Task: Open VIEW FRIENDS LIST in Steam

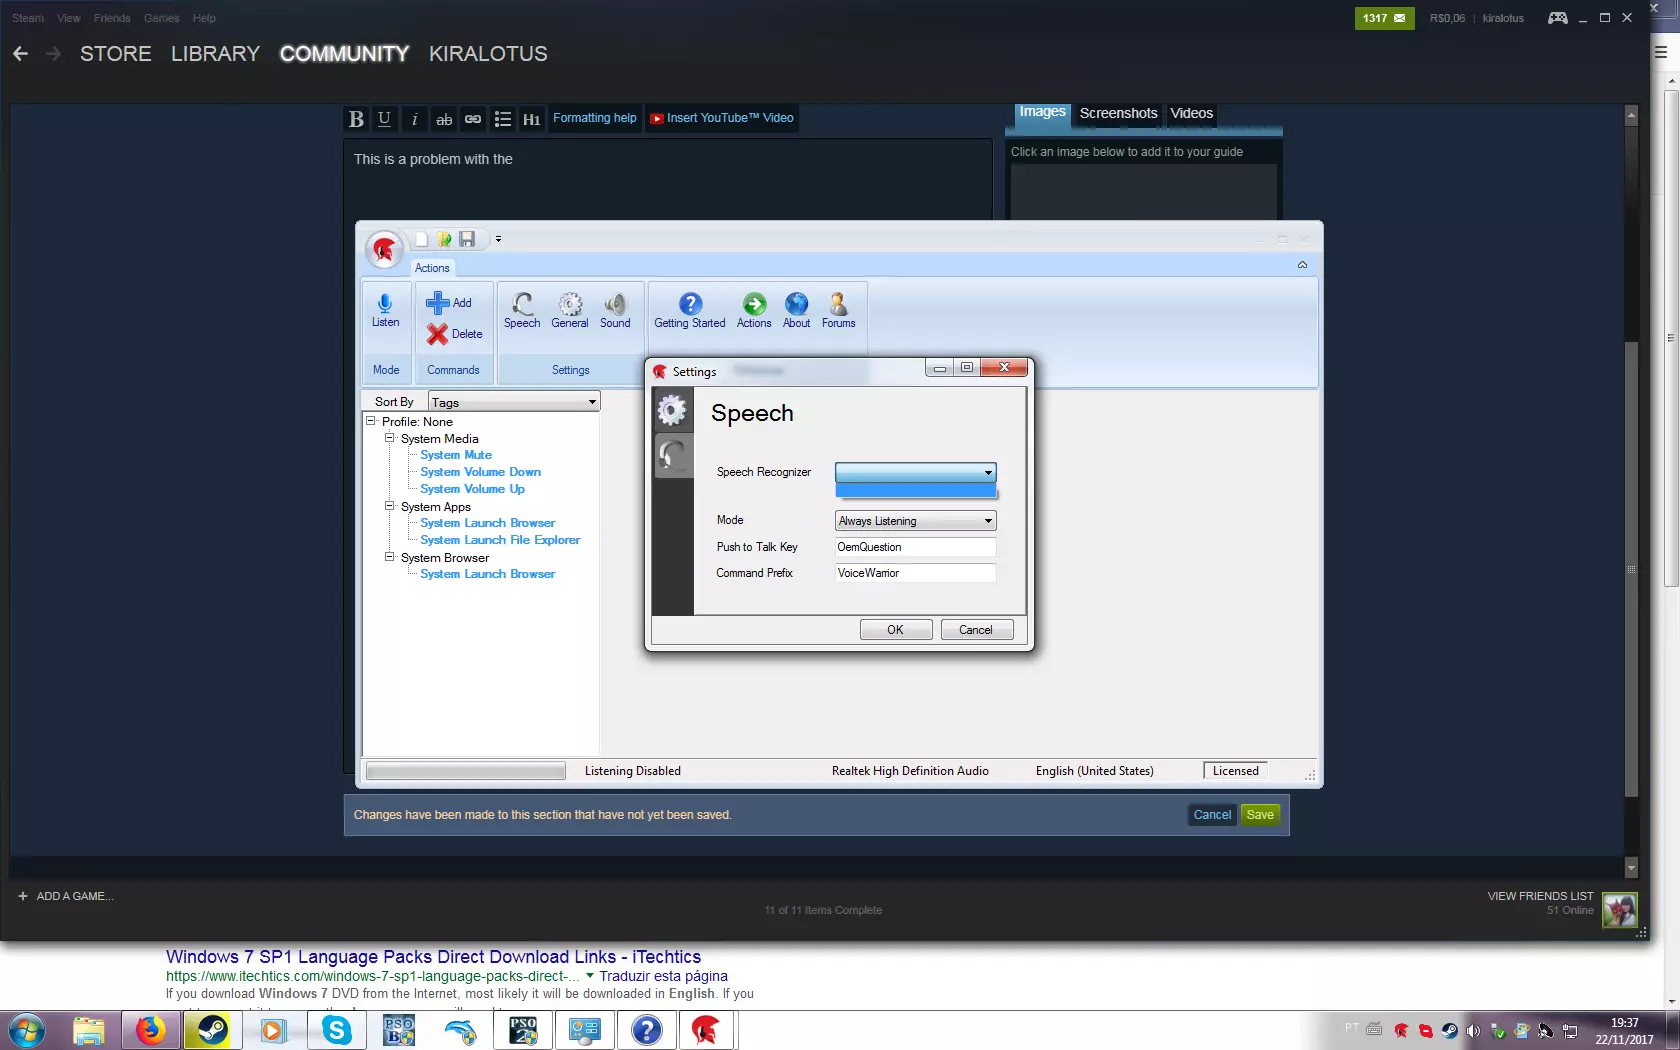Action: (x=1540, y=896)
